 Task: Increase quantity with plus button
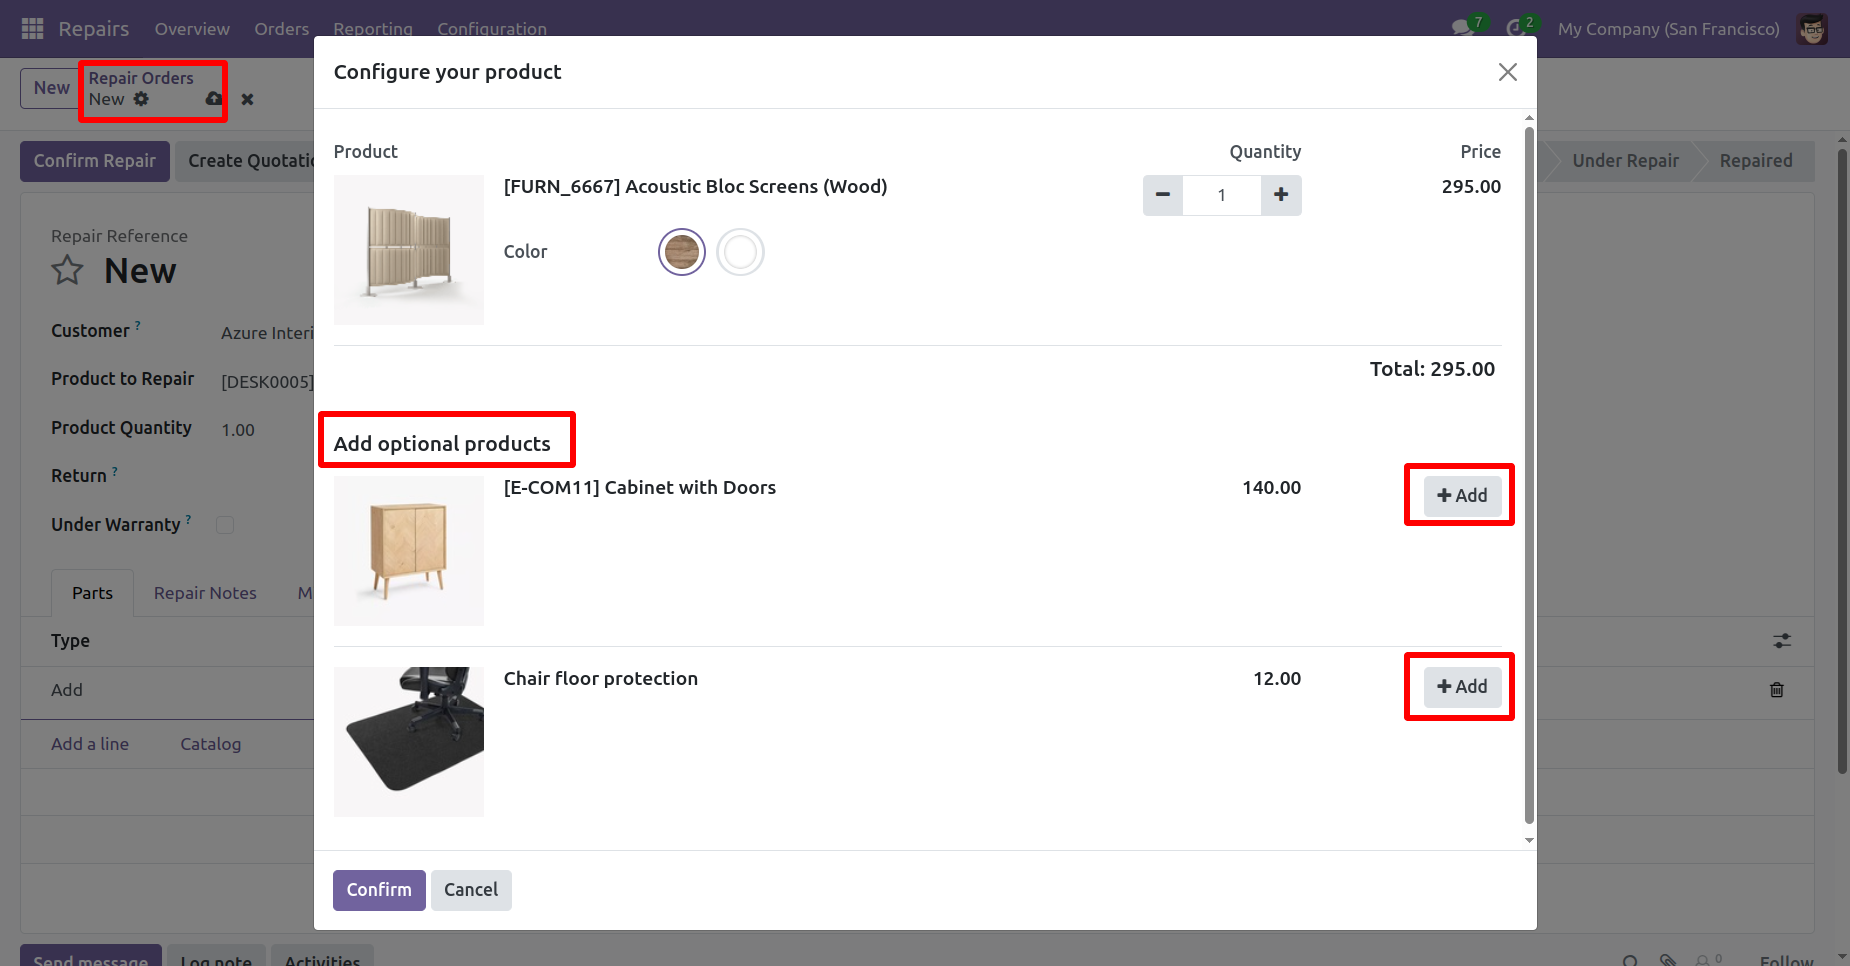1281,195
